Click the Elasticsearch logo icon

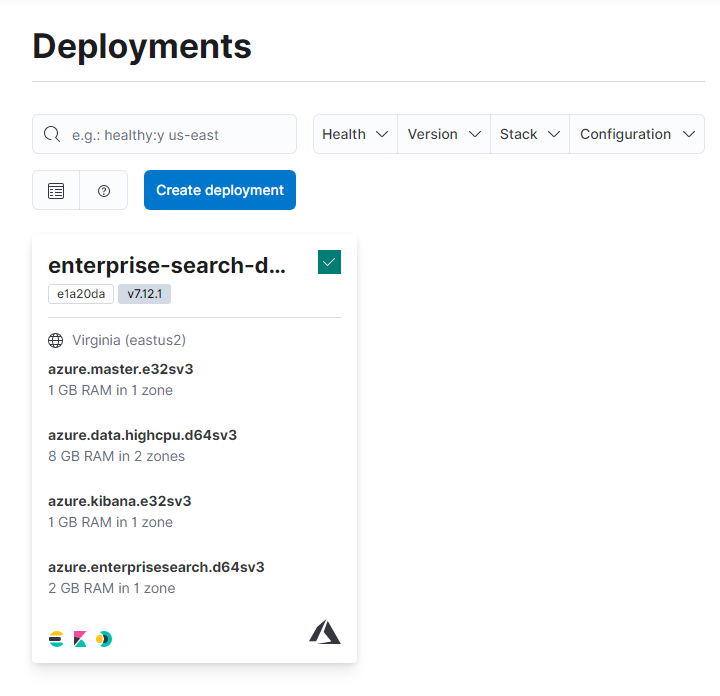click(x=56, y=639)
